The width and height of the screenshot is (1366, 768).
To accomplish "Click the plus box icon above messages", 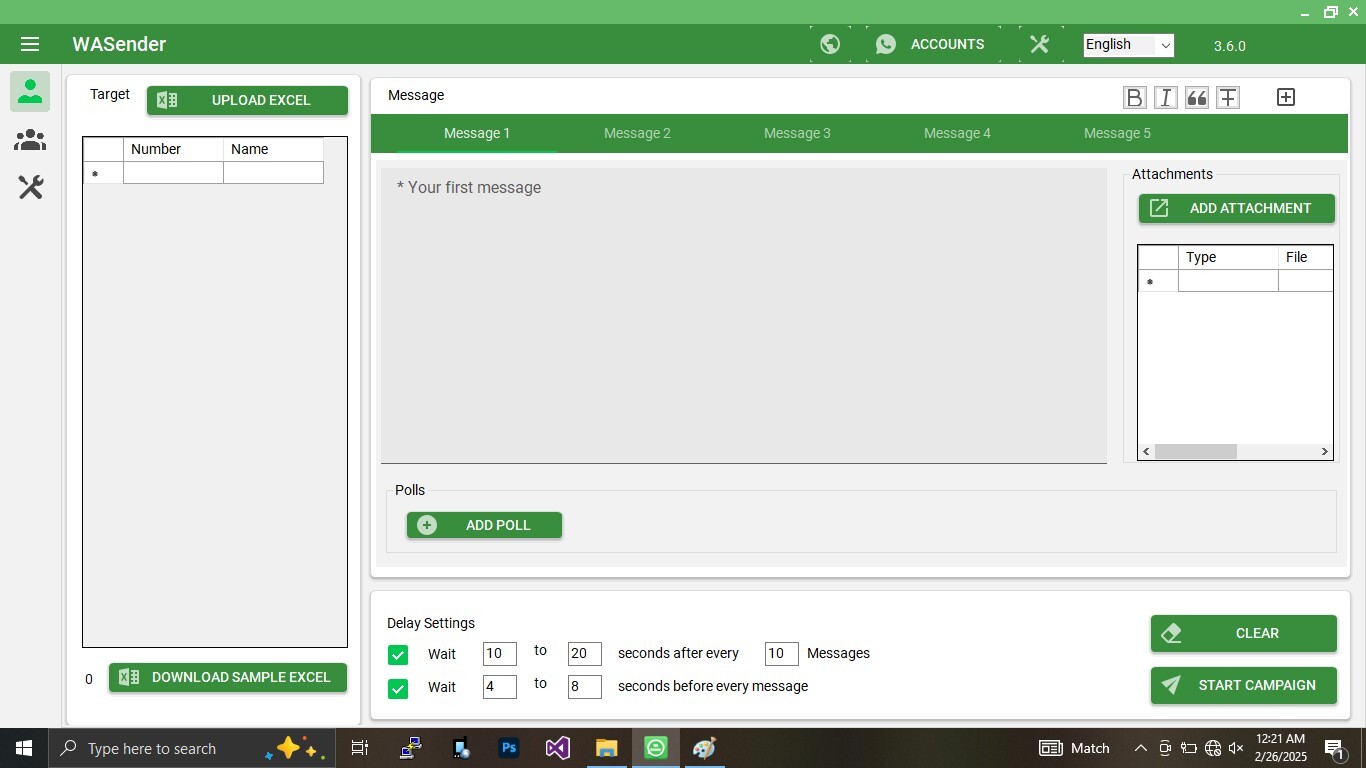I will [x=1286, y=97].
